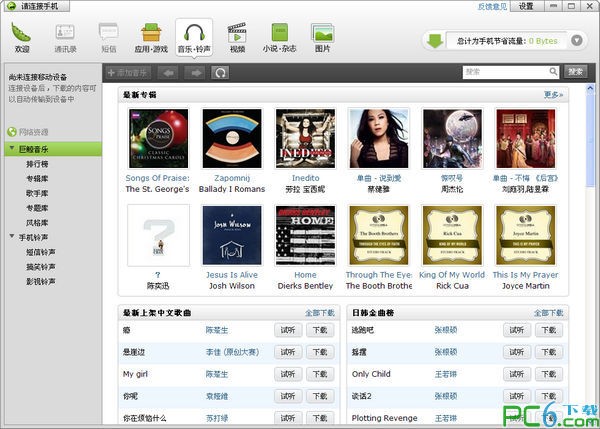This screenshot has height=429, width=600.
Task: Open the Inedito album cover
Action: pos(305,139)
